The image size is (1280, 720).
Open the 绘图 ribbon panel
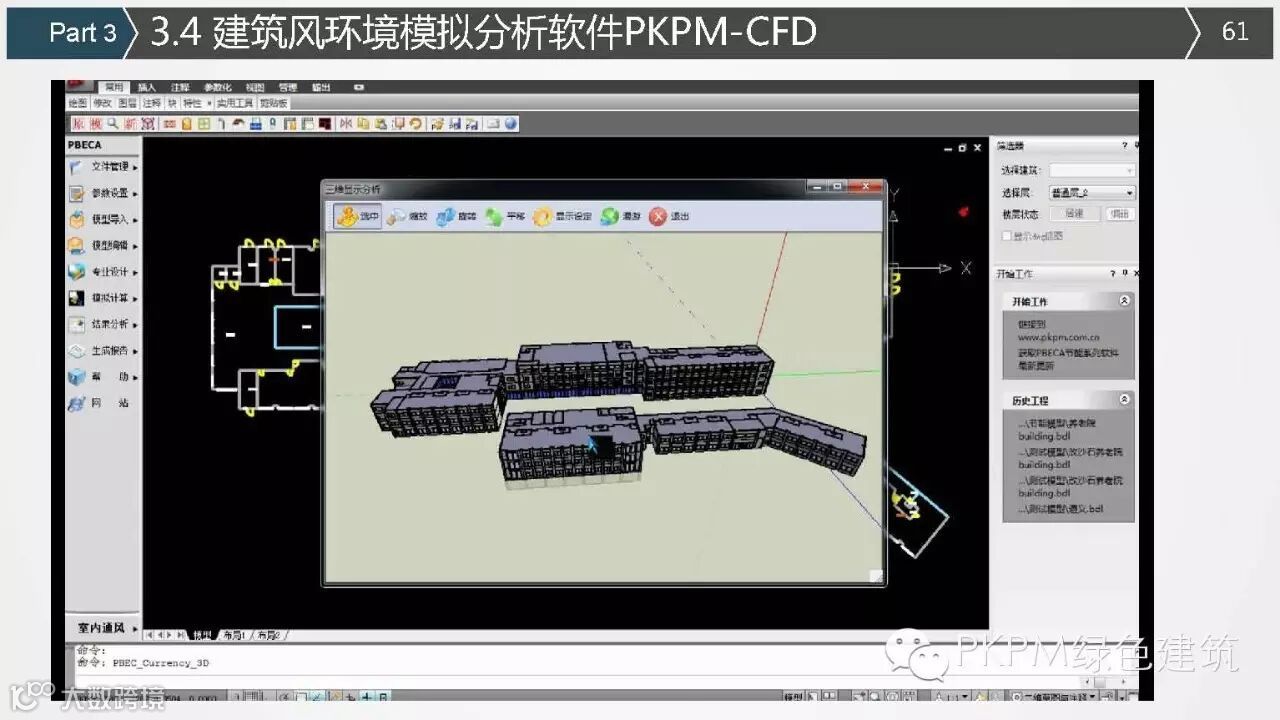point(78,103)
